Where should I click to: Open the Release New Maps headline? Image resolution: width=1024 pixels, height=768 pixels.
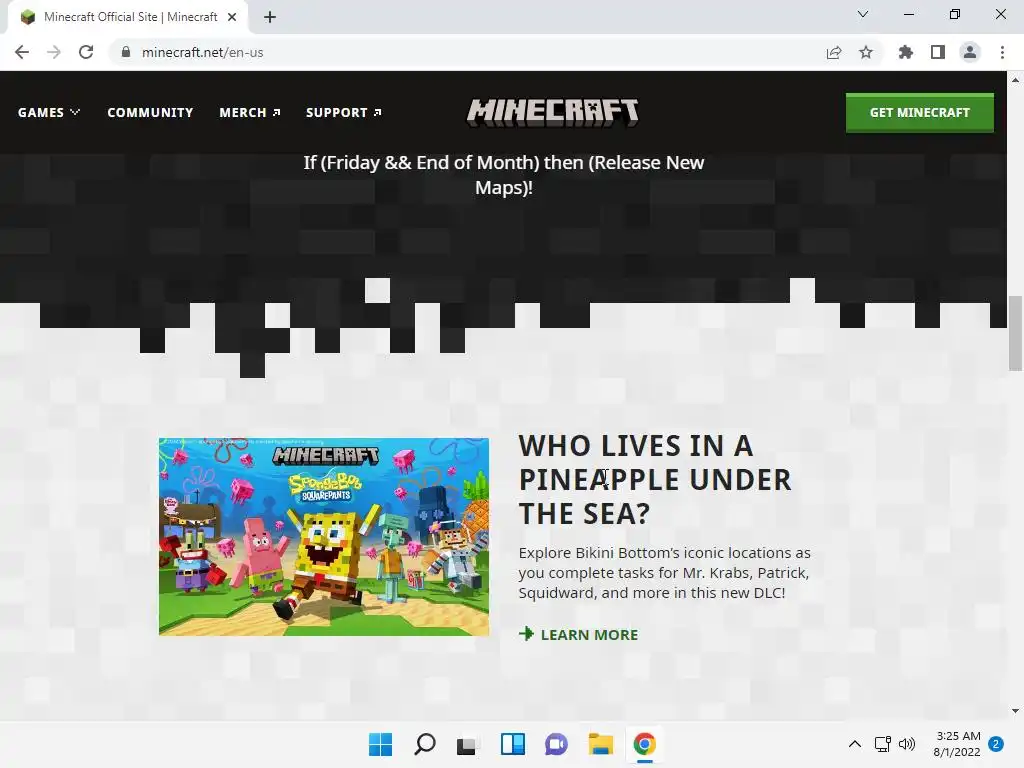504,175
